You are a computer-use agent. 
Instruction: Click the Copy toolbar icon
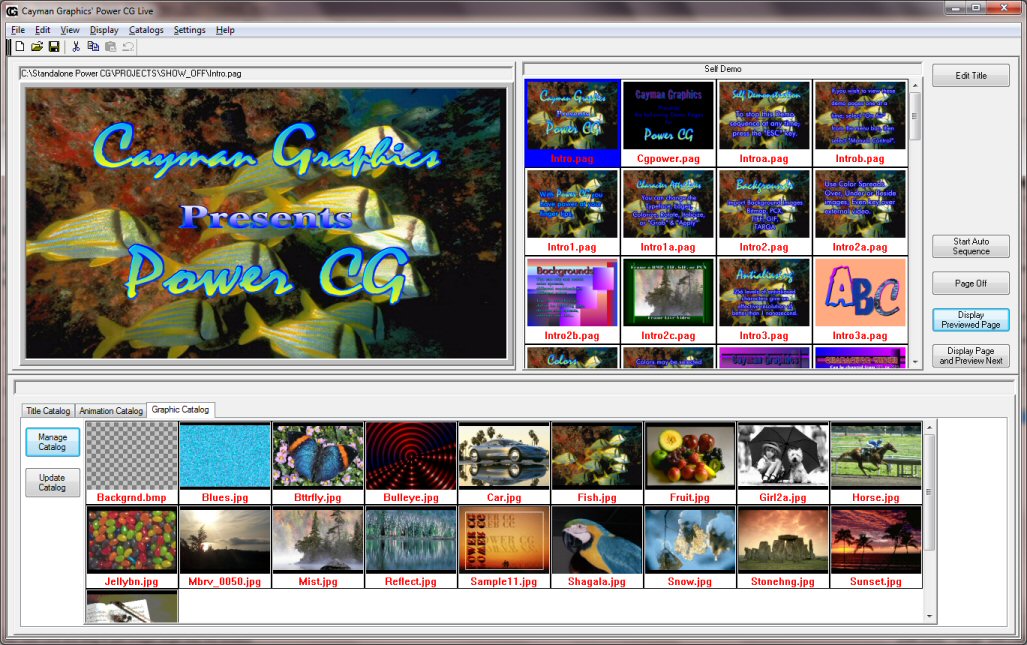pos(93,46)
